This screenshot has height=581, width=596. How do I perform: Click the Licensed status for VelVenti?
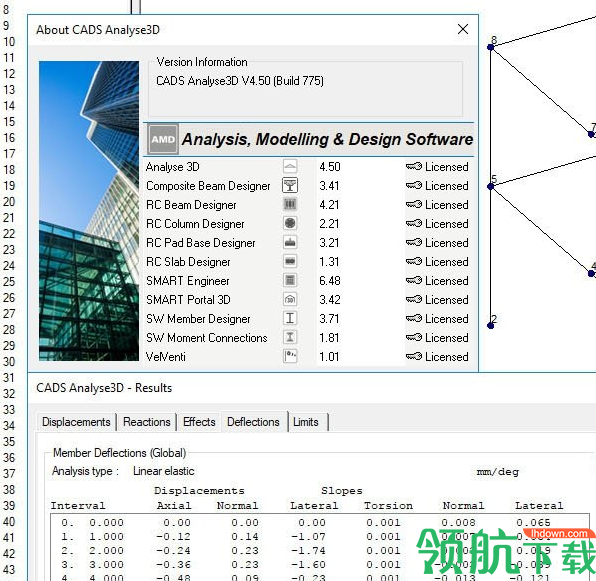447,357
